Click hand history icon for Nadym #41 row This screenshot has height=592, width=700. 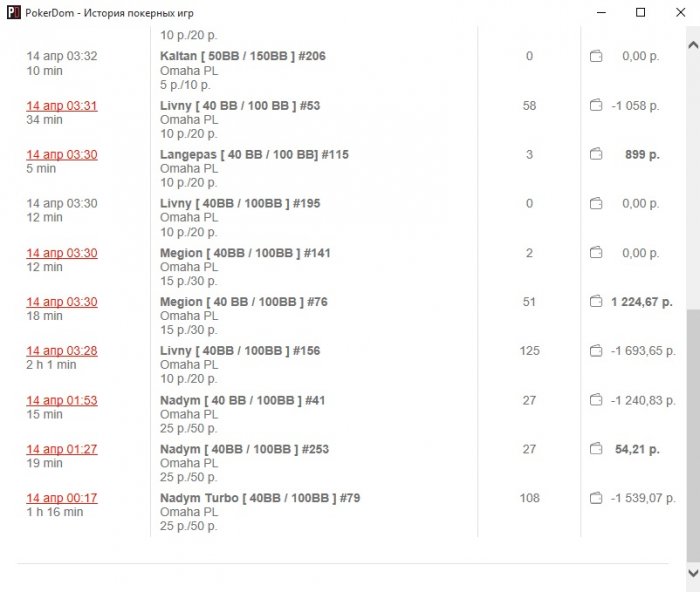point(596,400)
